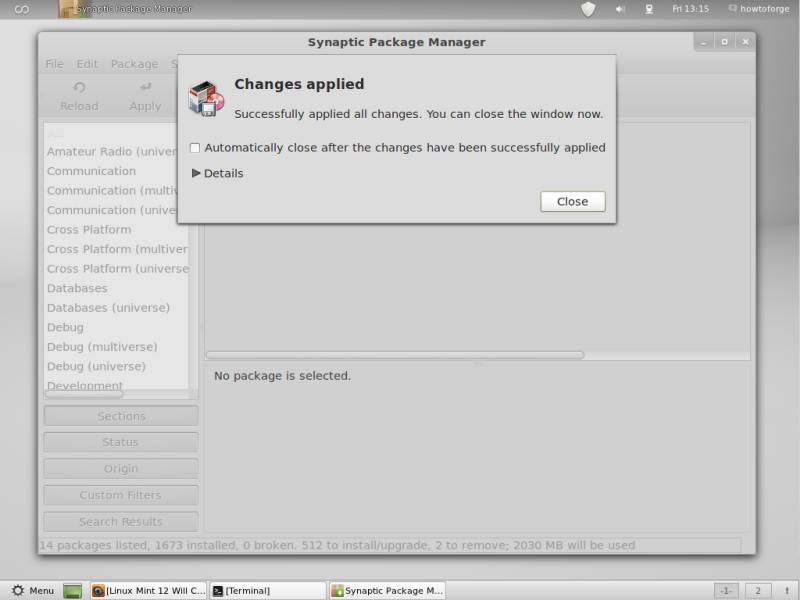Click the Close button in Changes applied dialog
Viewport: 800px width, 600px height.
pyautogui.click(x=572, y=202)
